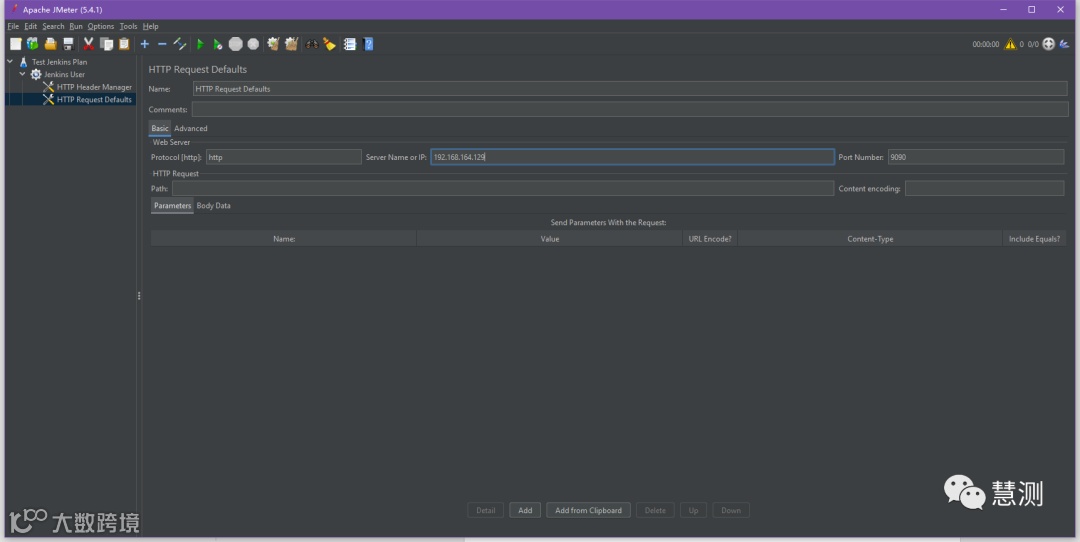Select the Parameters tab
Screen dimensions: 1080x542
point(172,206)
